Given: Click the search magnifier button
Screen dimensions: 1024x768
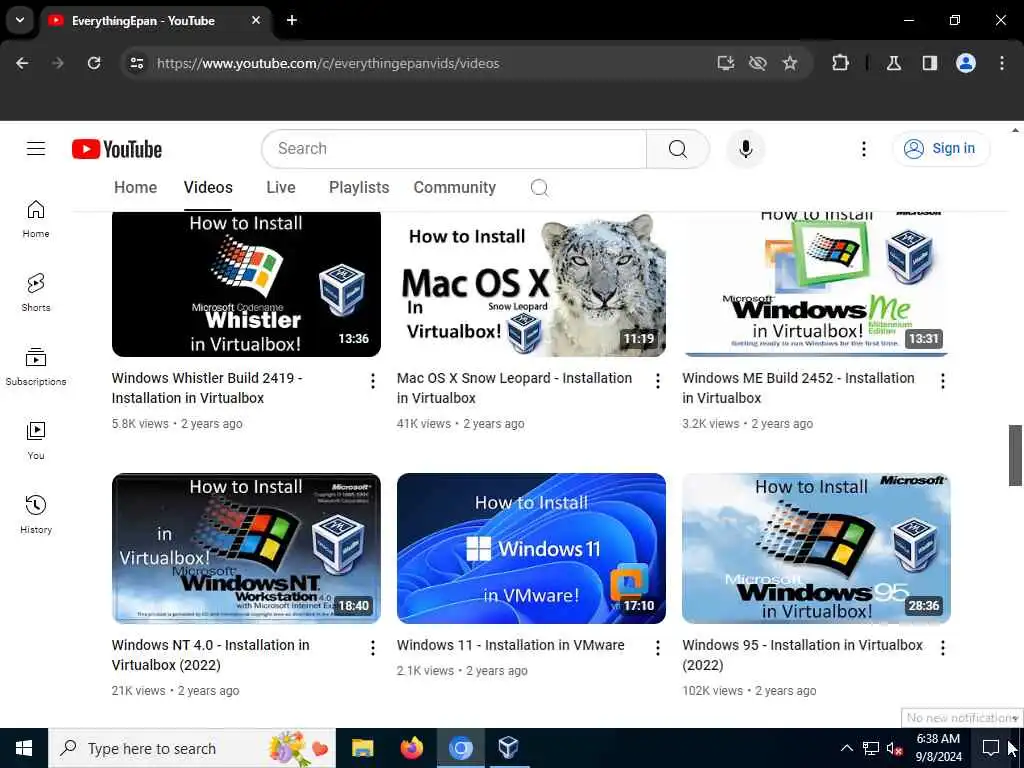Looking at the screenshot, I should pos(677,149).
